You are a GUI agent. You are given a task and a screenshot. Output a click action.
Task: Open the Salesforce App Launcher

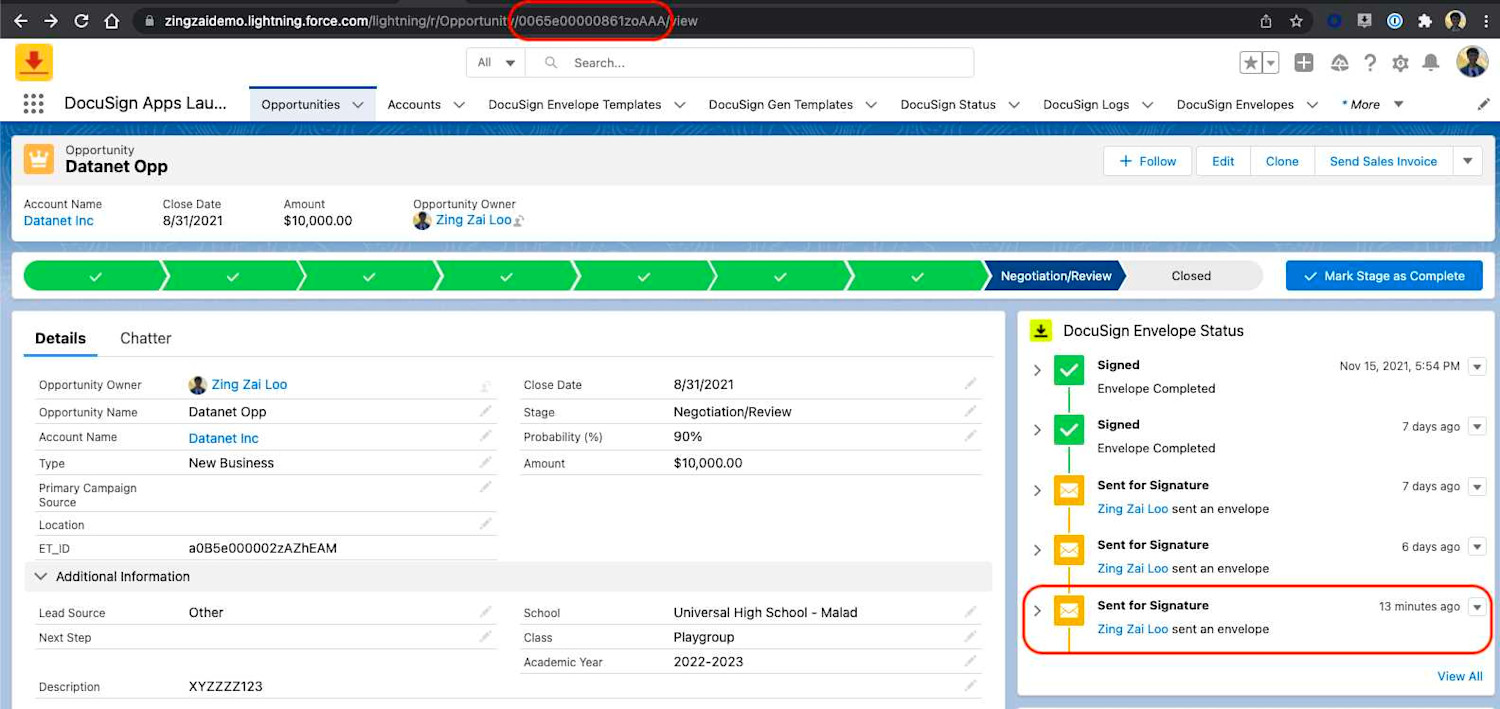pyautogui.click(x=34, y=103)
